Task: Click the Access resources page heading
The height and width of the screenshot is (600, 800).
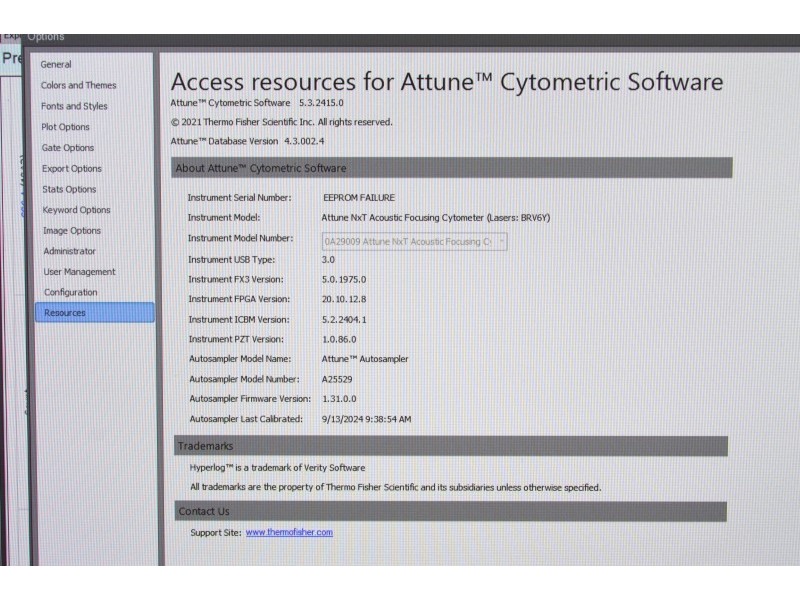Action: point(447,82)
